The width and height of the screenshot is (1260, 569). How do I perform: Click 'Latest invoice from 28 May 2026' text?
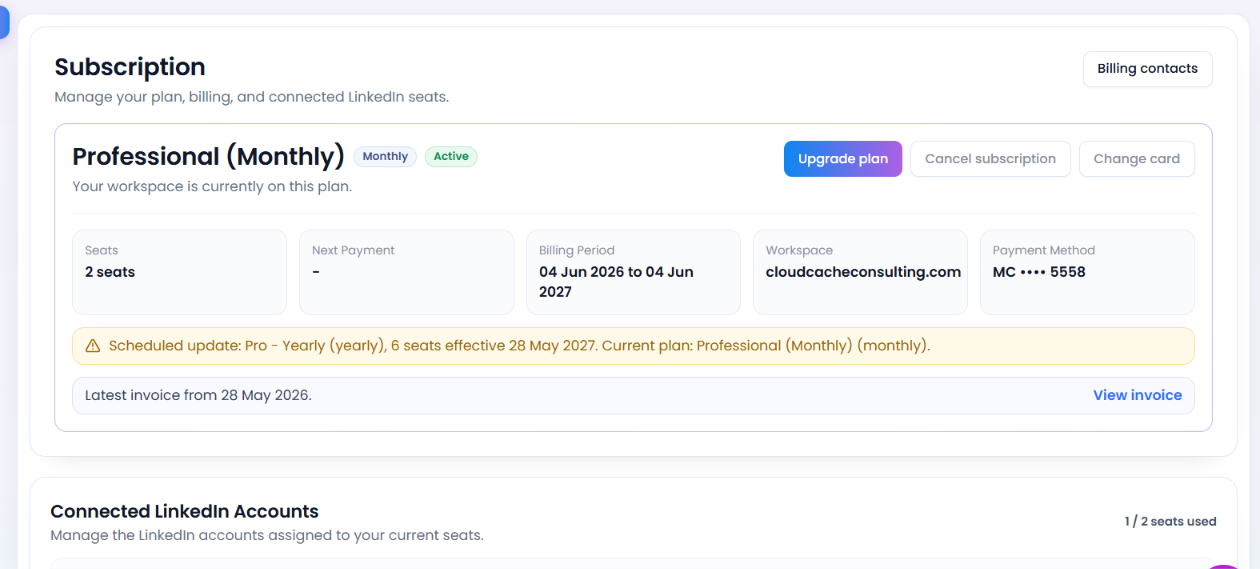pyautogui.click(x=198, y=395)
